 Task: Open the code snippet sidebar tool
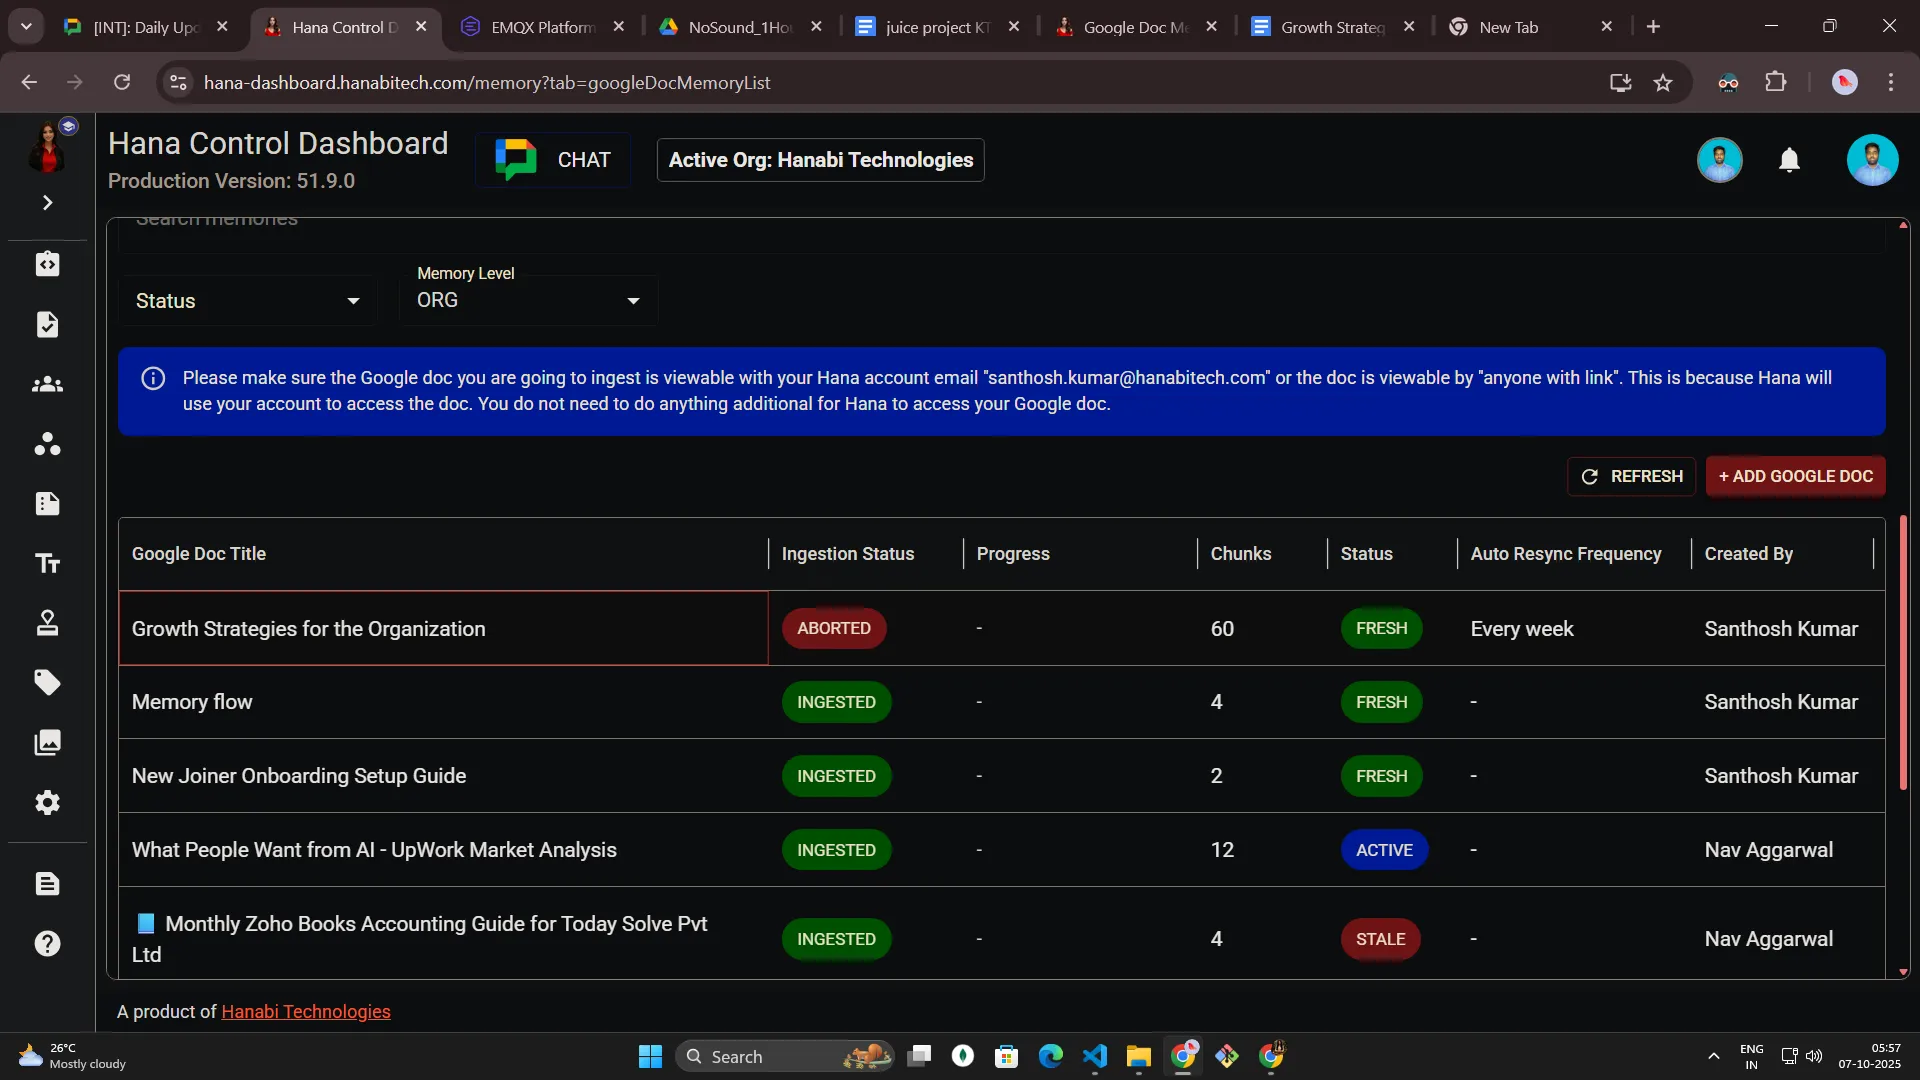click(47, 264)
